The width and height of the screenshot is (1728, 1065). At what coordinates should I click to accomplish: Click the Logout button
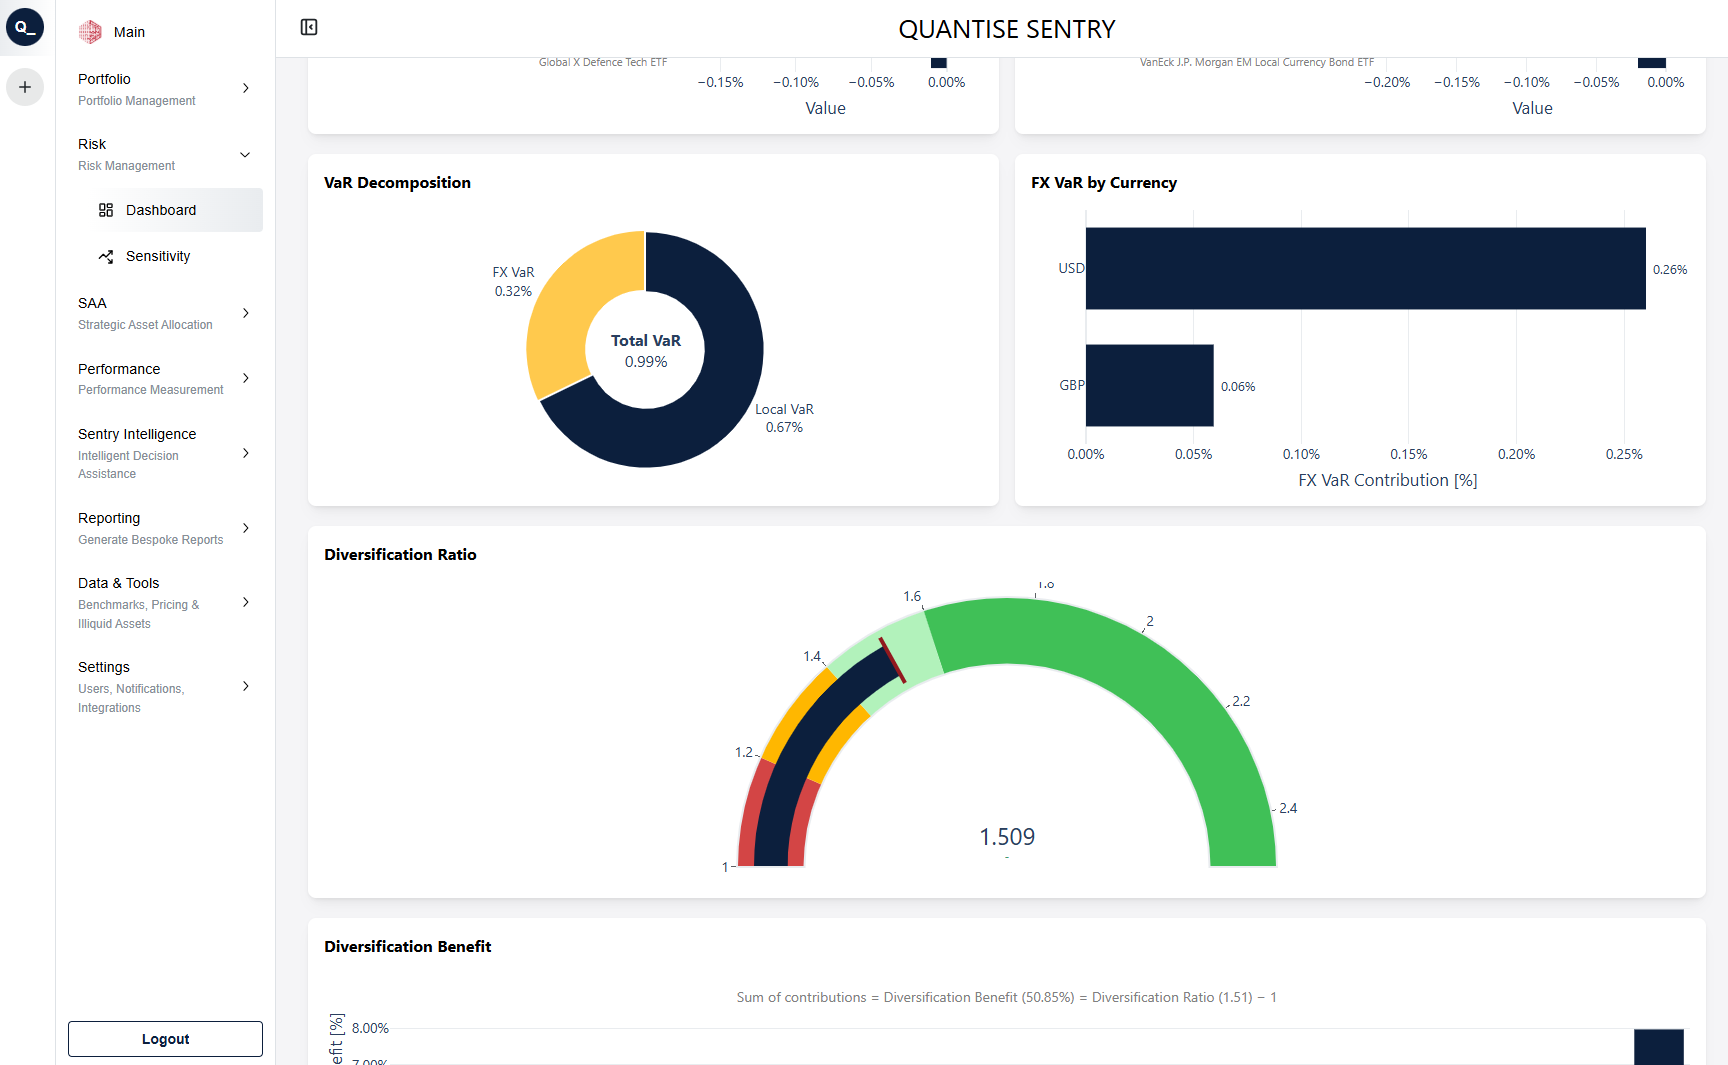164,1038
